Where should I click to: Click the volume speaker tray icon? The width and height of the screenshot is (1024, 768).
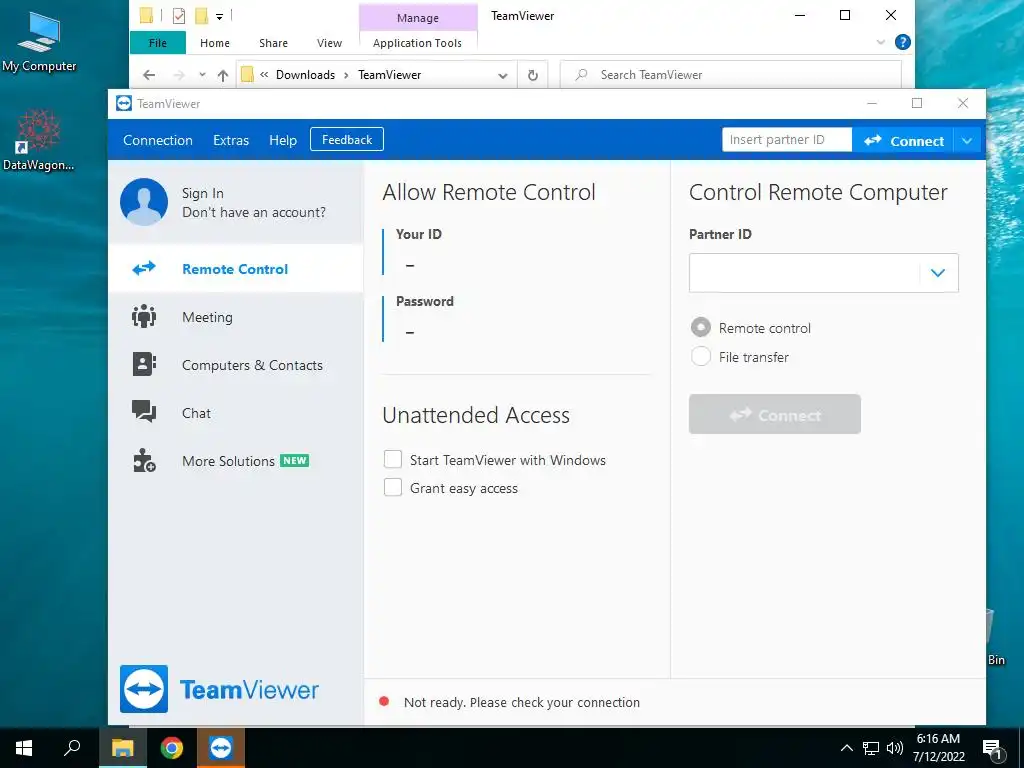(x=895, y=748)
